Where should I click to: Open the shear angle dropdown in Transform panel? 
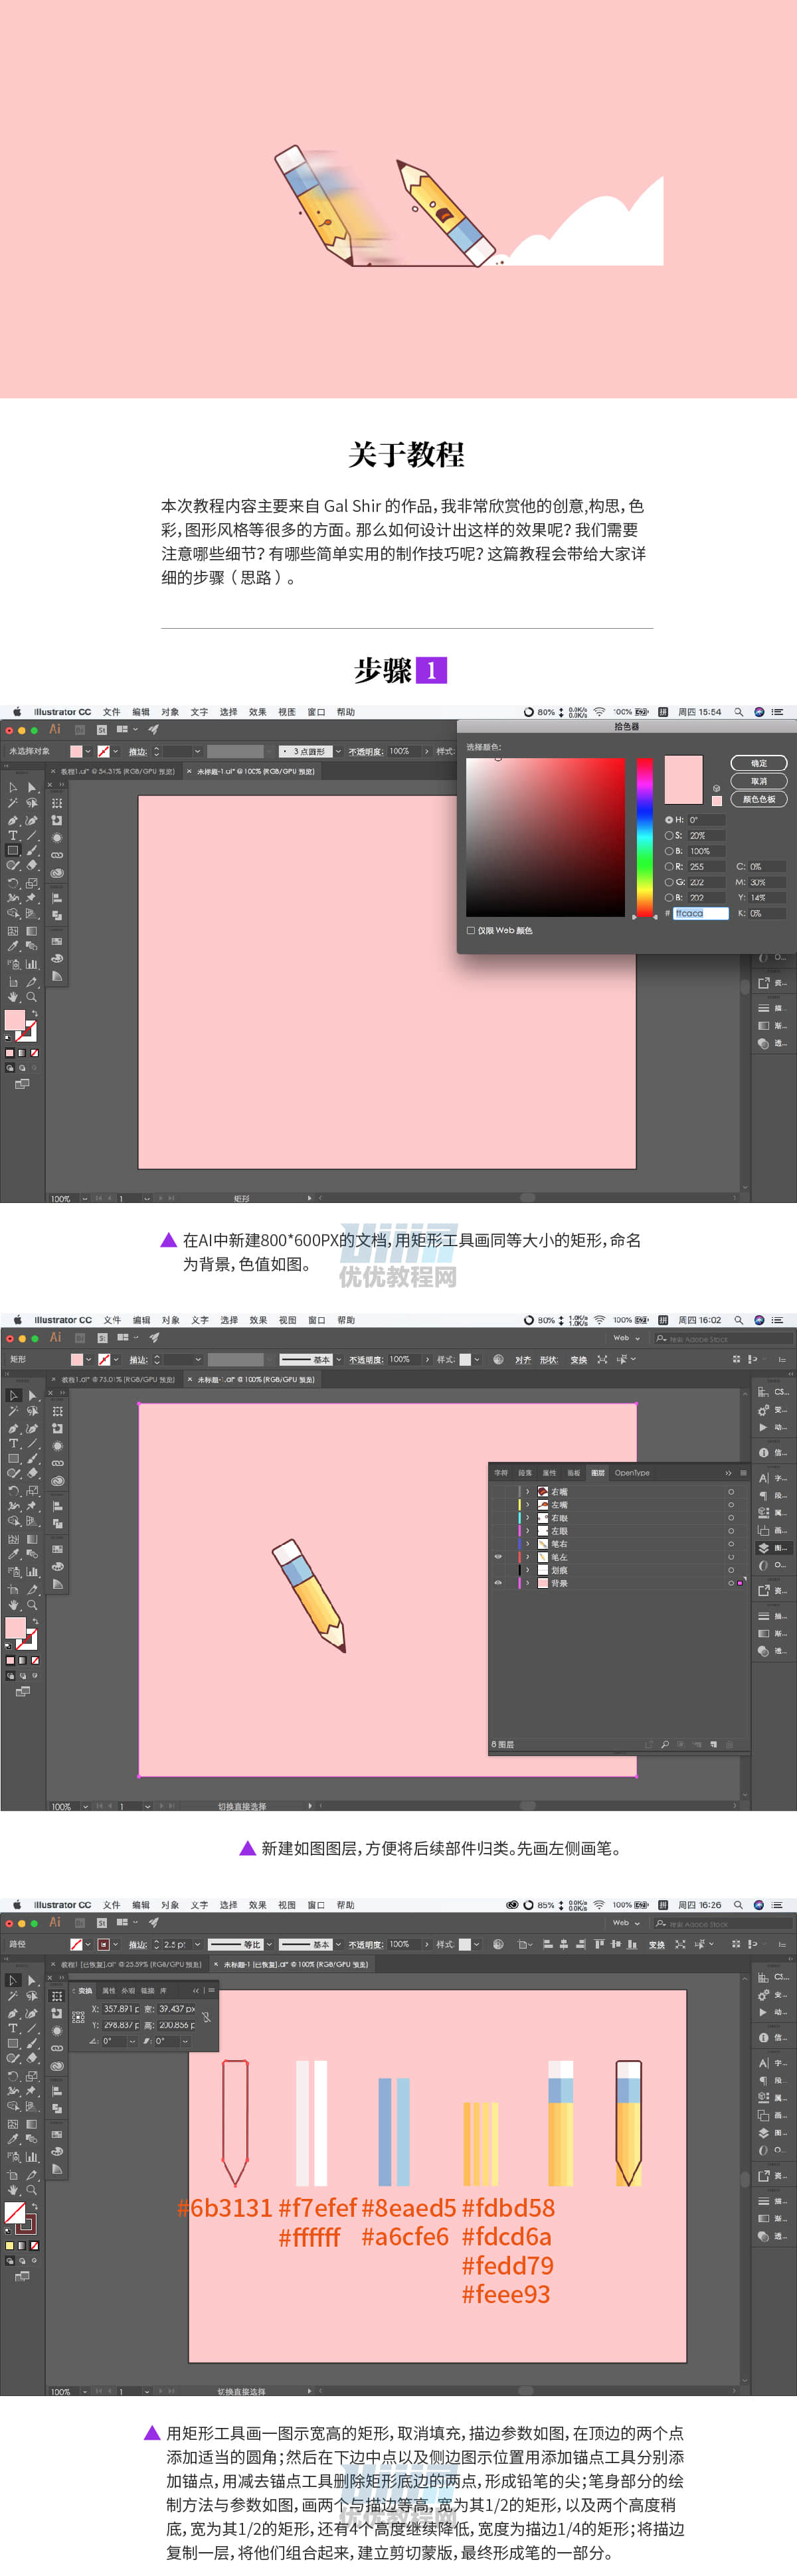[185, 2041]
